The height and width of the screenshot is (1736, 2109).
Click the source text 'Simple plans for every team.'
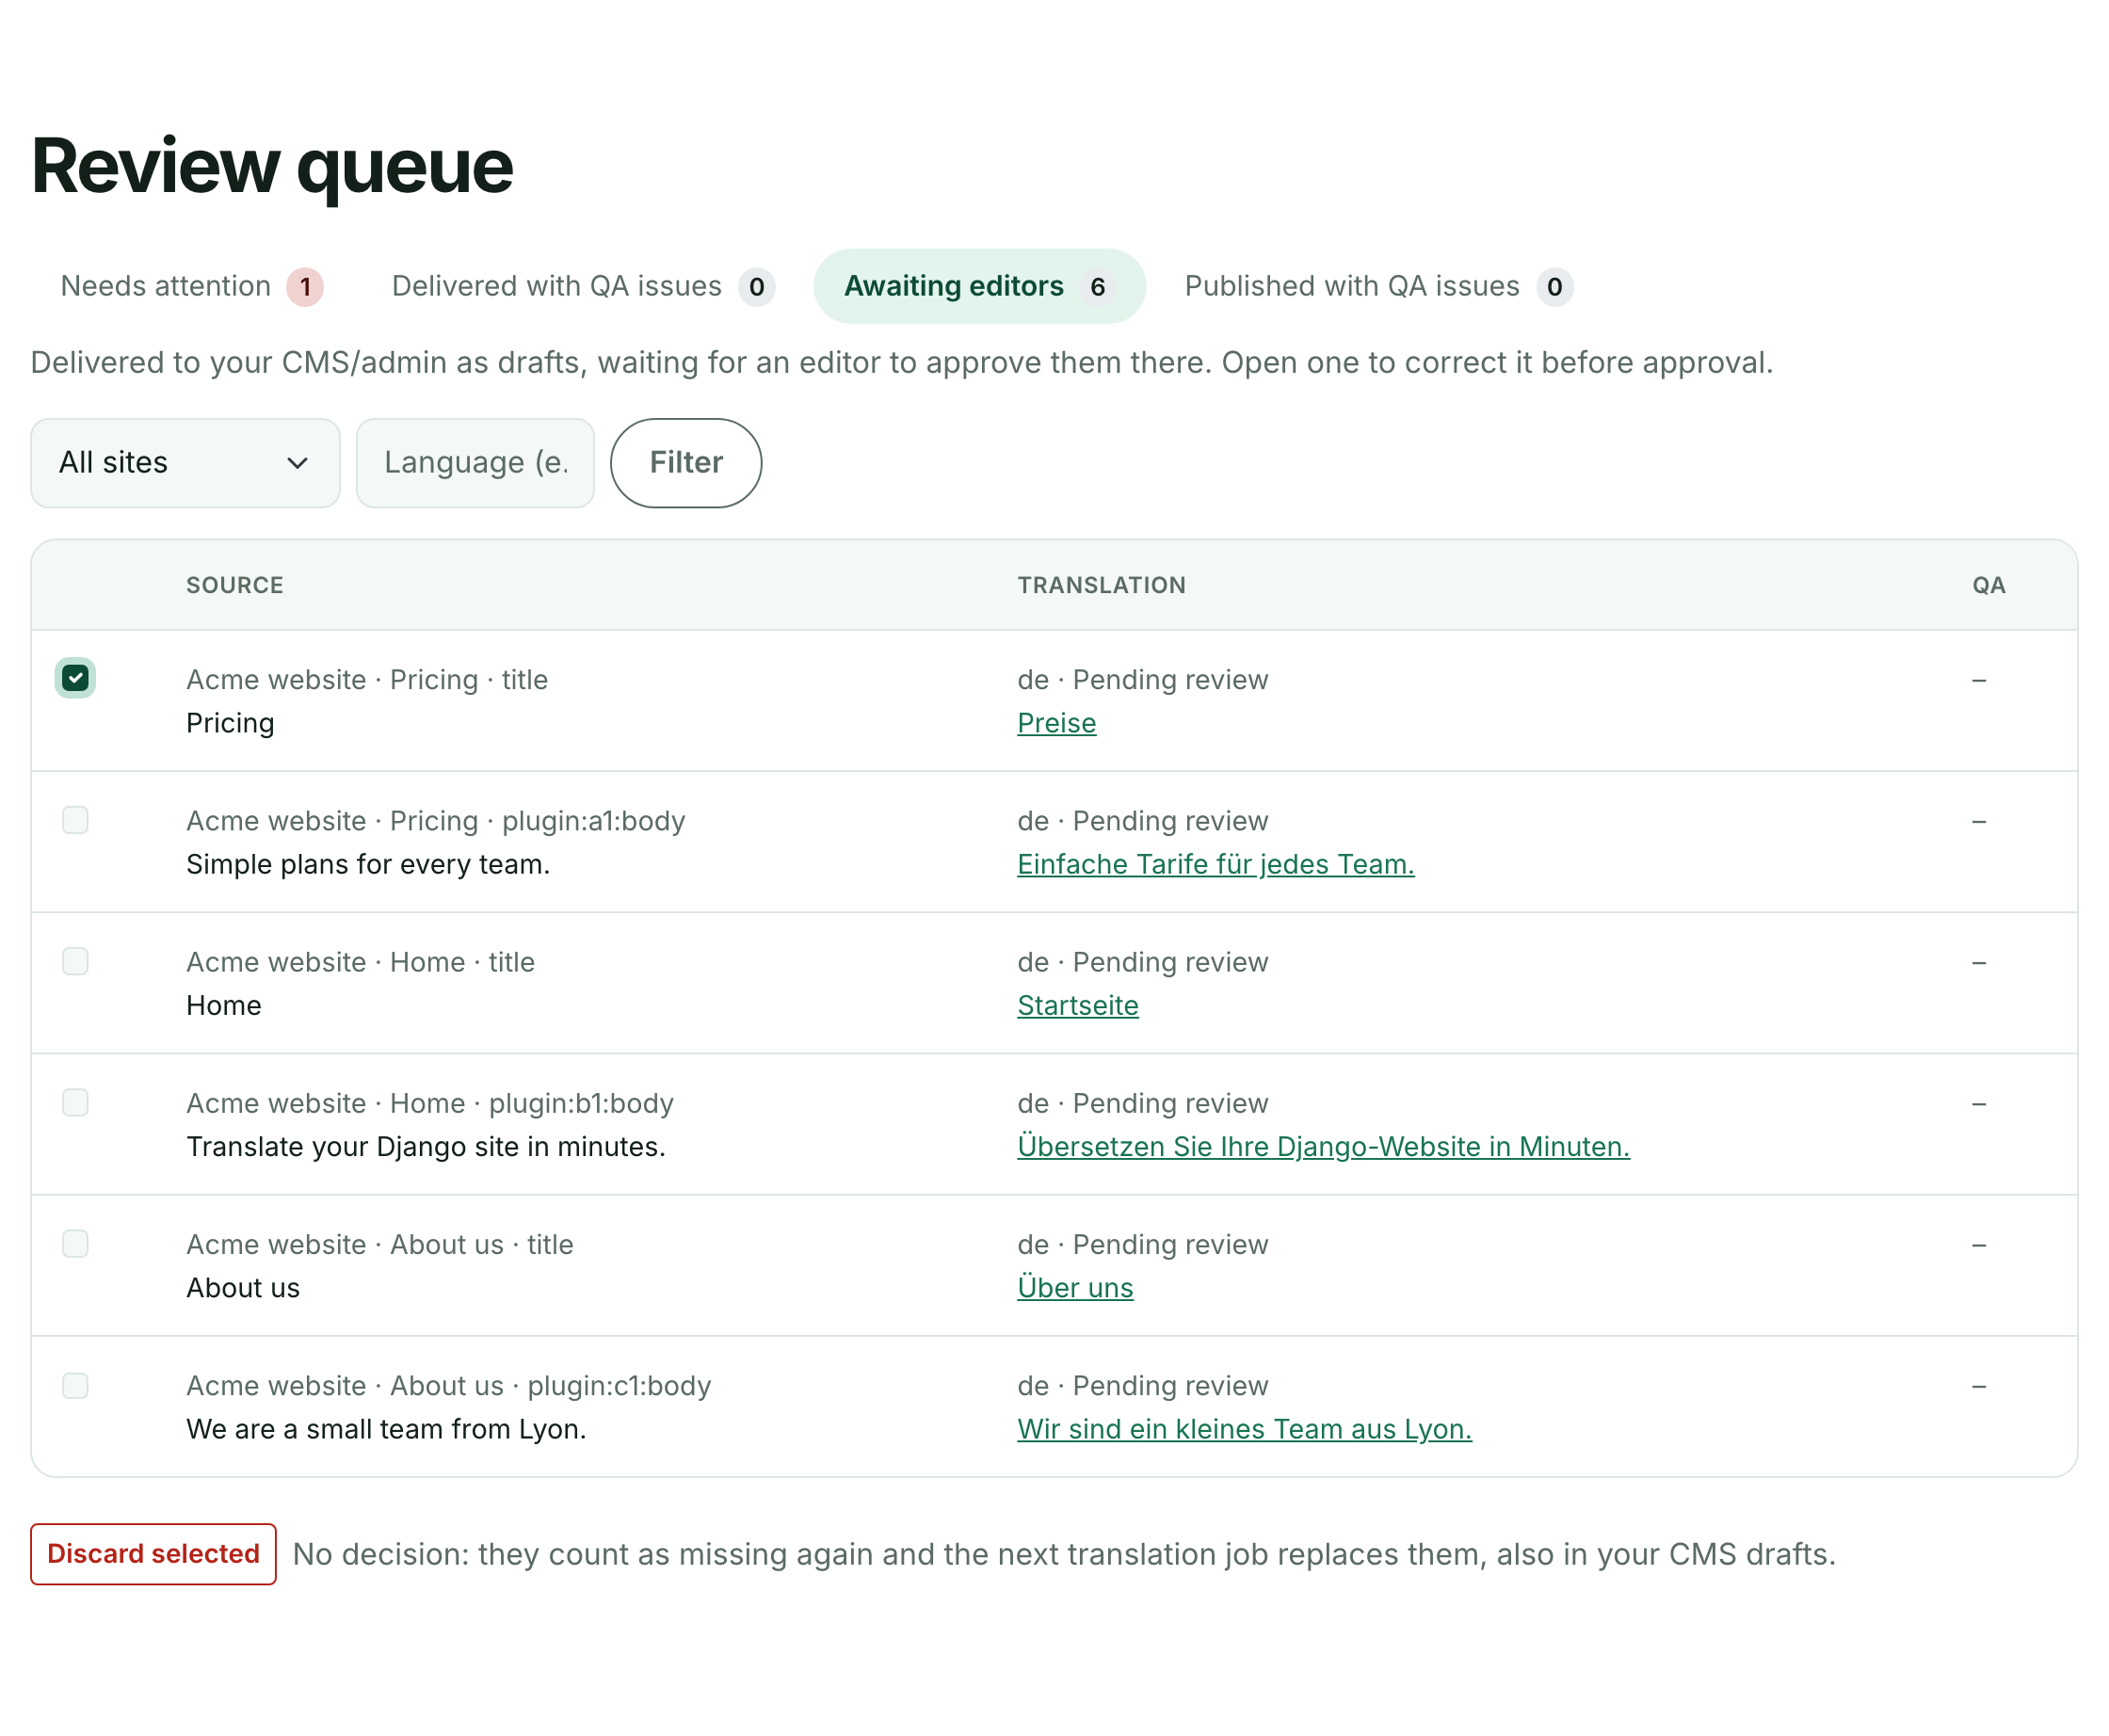(368, 863)
